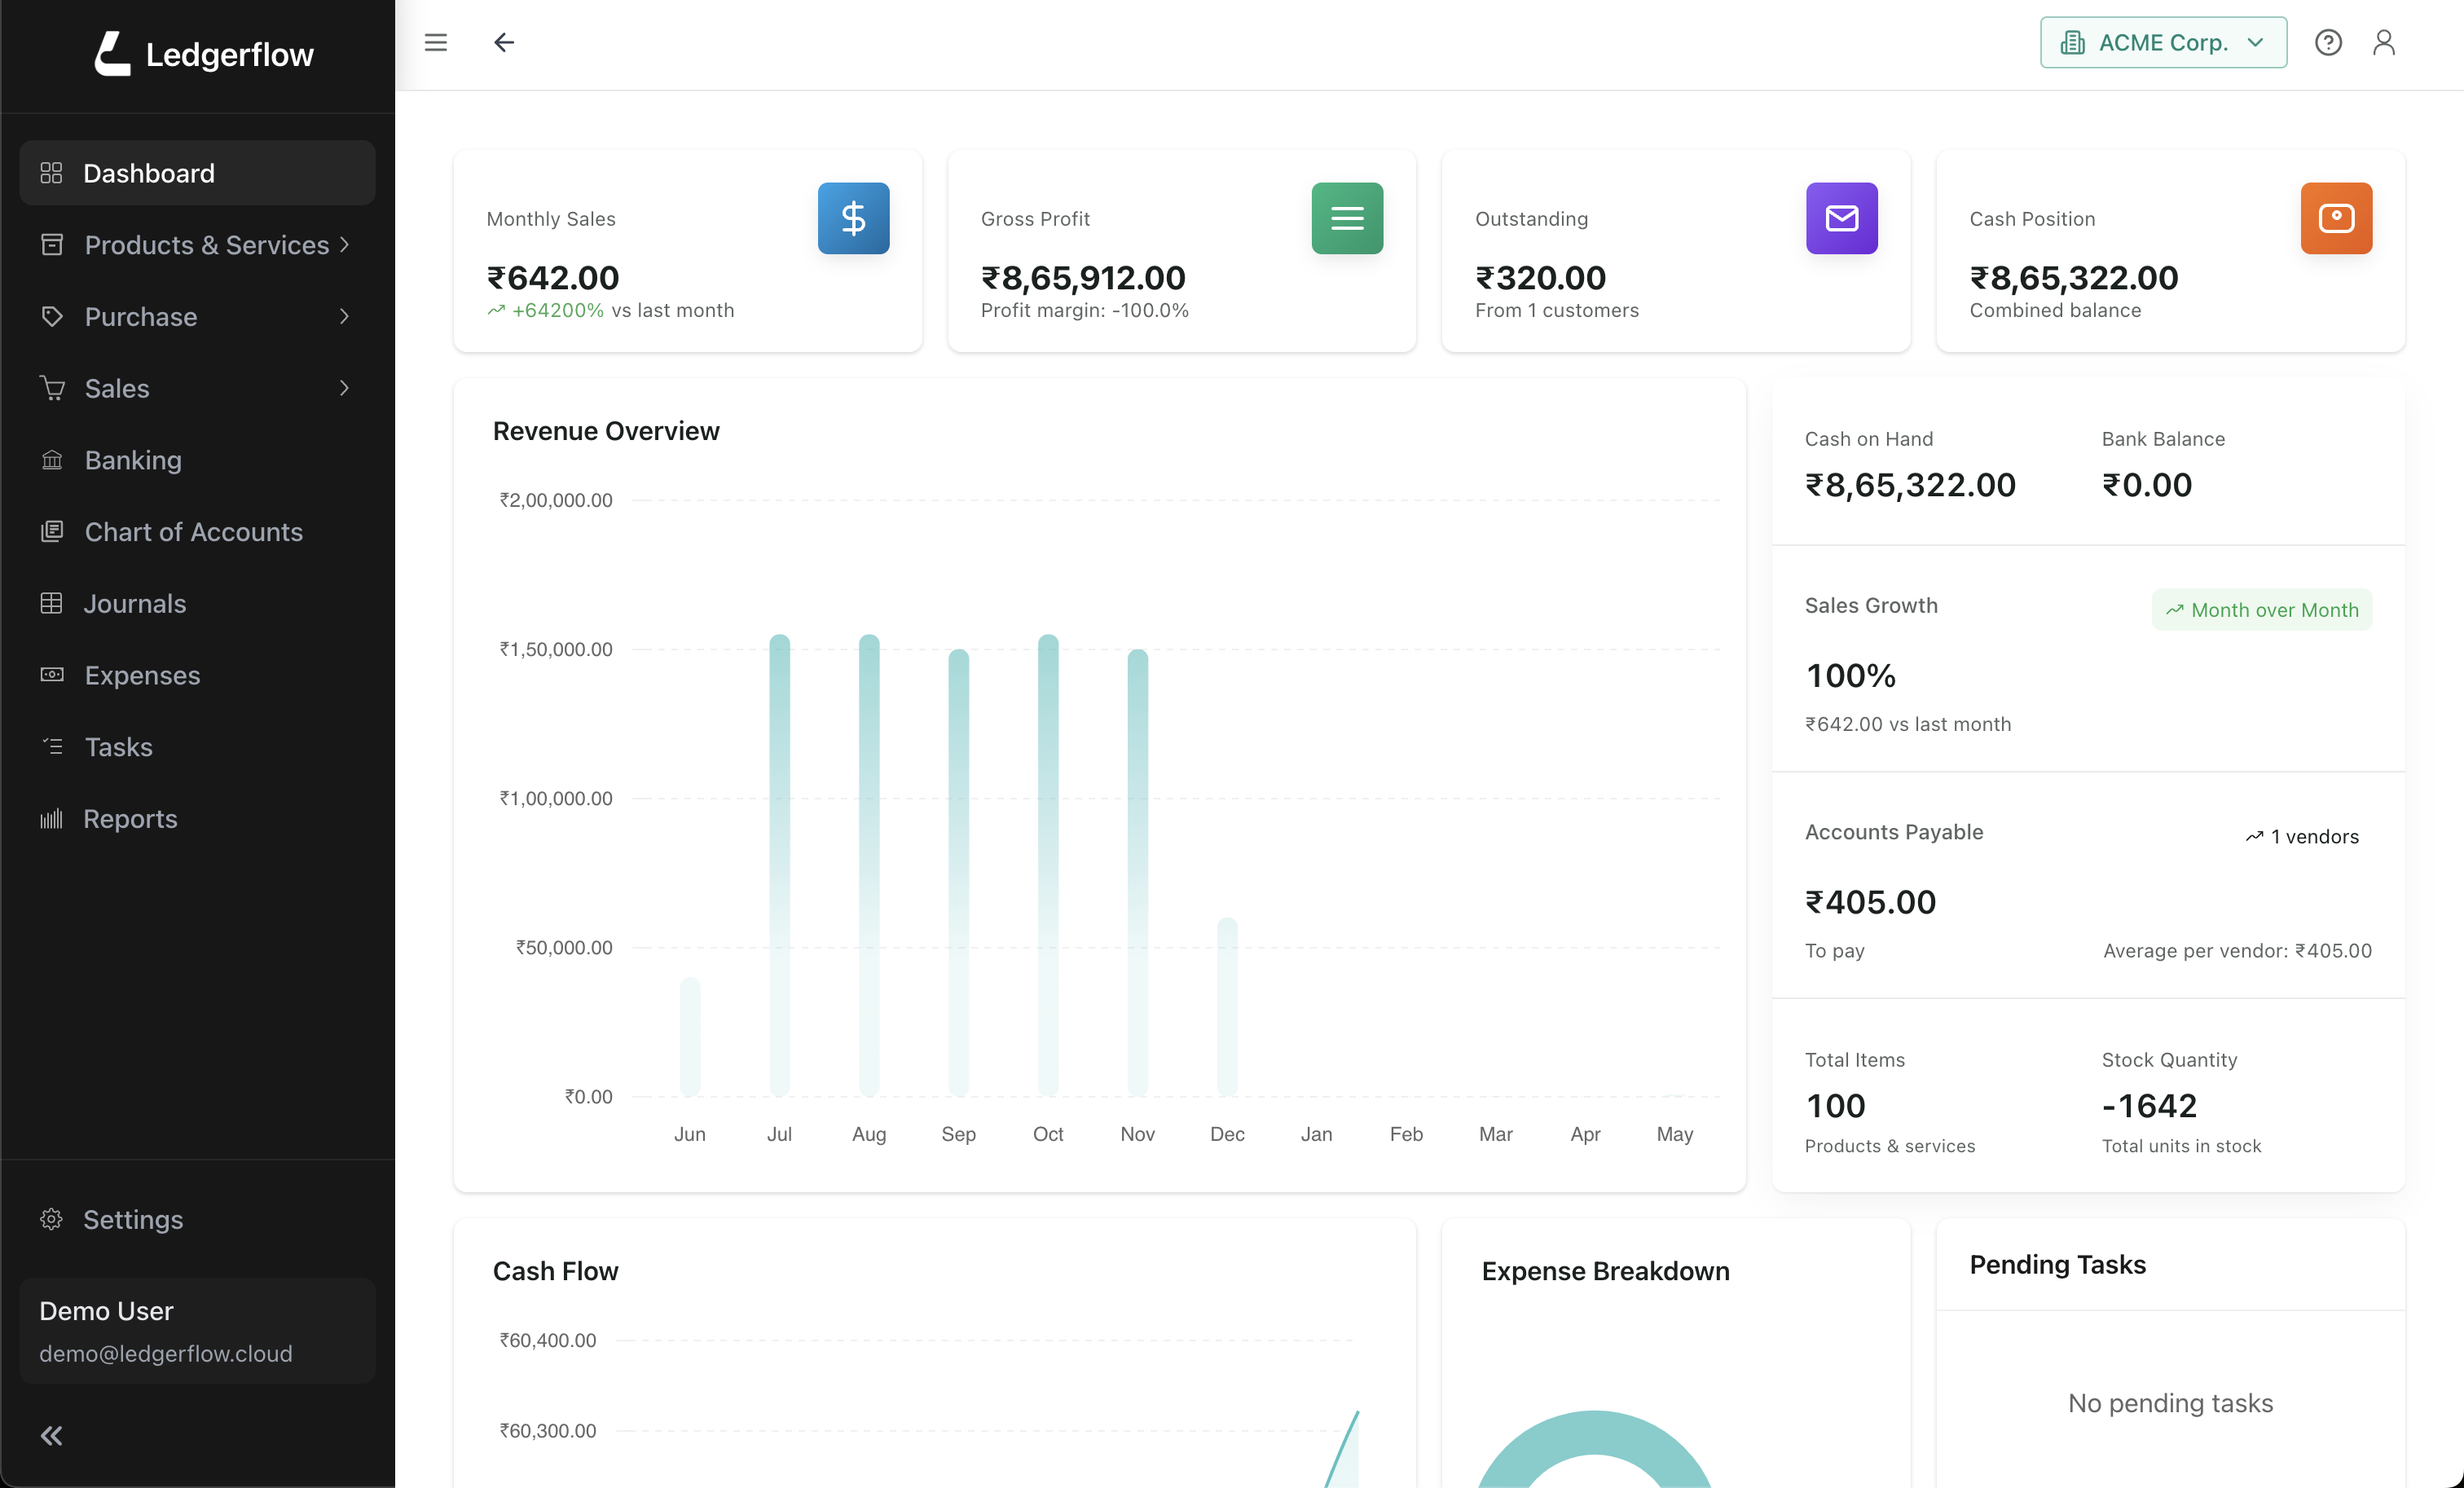This screenshot has width=2464, height=1488.
Task: Click the user profile icon
Action: point(2385,42)
